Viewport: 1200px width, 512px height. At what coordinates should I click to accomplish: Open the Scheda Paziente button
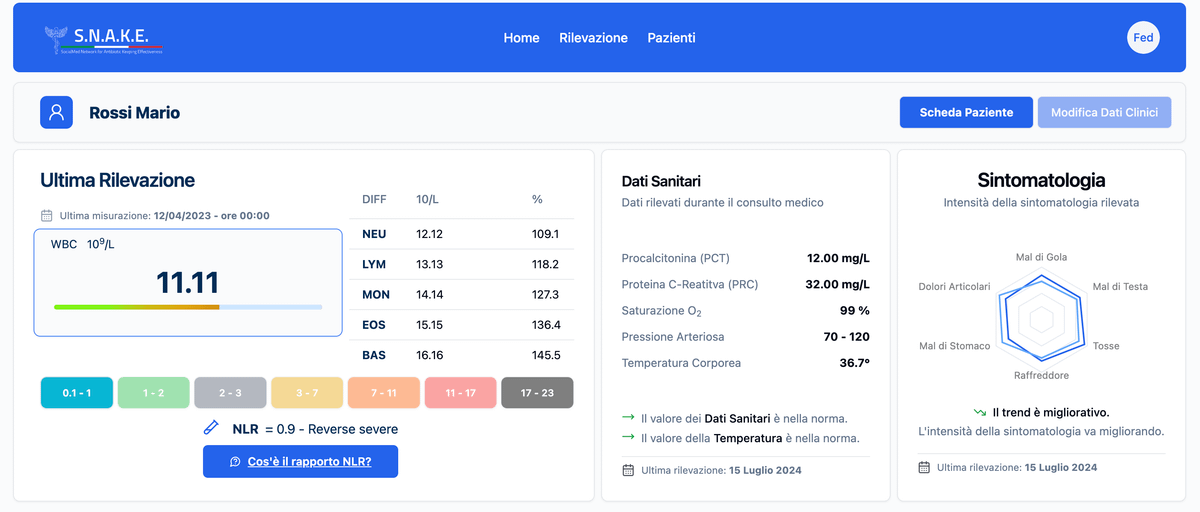coord(966,113)
